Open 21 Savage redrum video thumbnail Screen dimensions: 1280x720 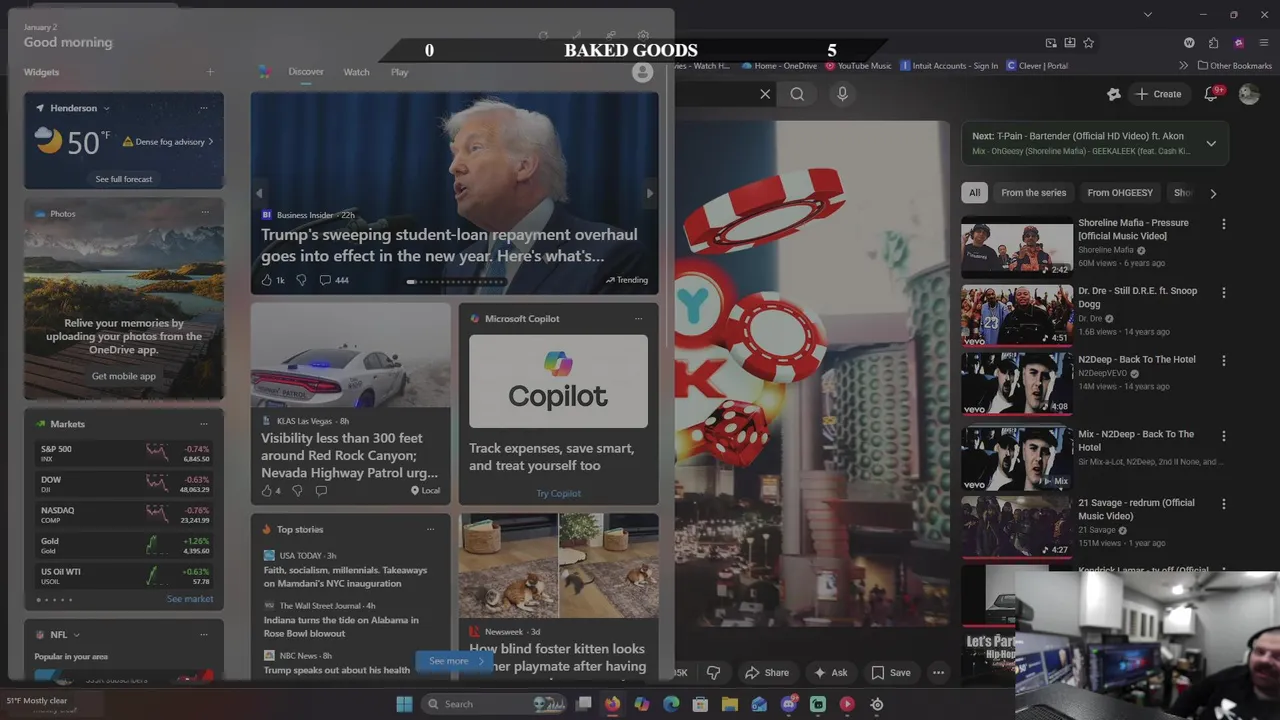1017,526
